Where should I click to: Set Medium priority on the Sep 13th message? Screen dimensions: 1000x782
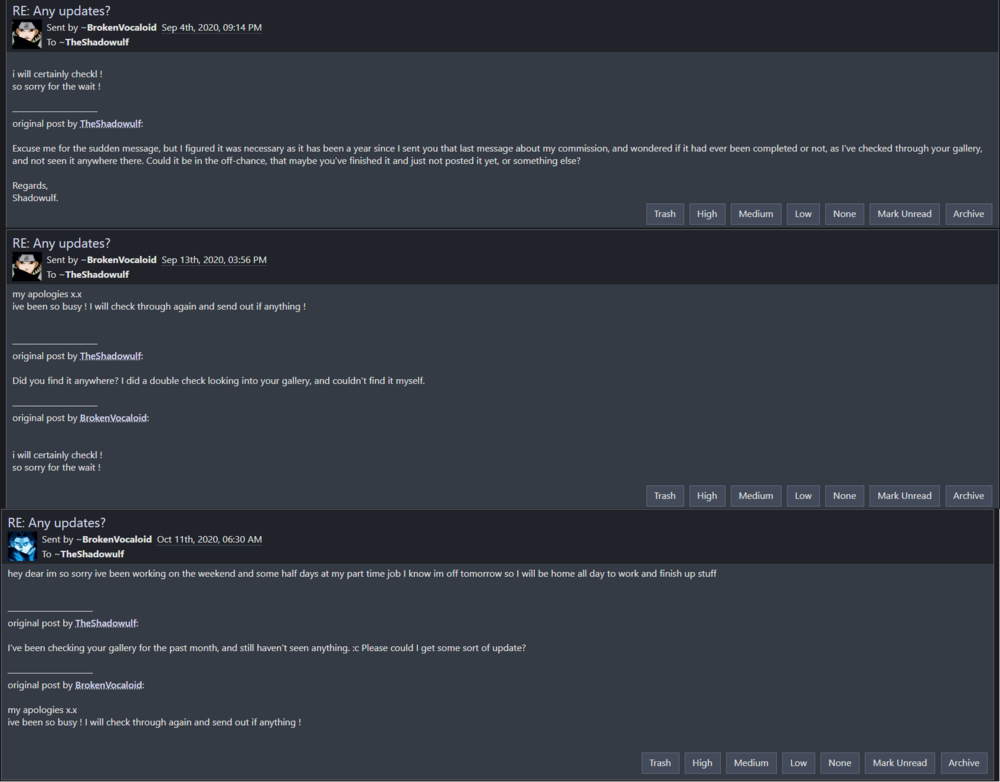[756, 496]
